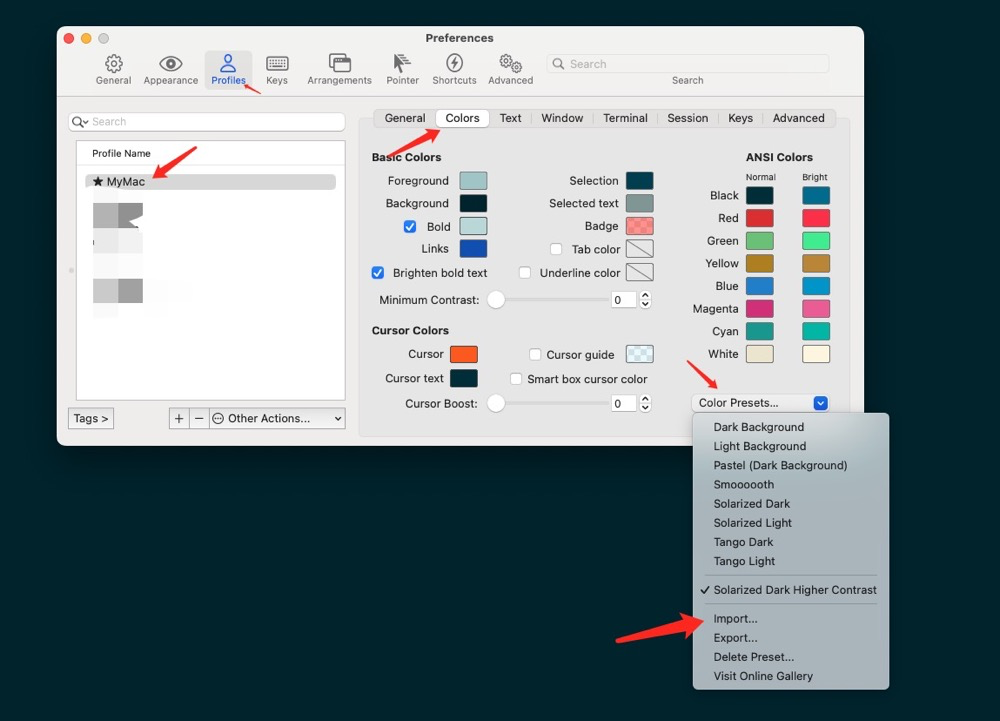This screenshot has width=1000, height=721.
Task: Switch to the Terminal tab
Action: point(625,117)
